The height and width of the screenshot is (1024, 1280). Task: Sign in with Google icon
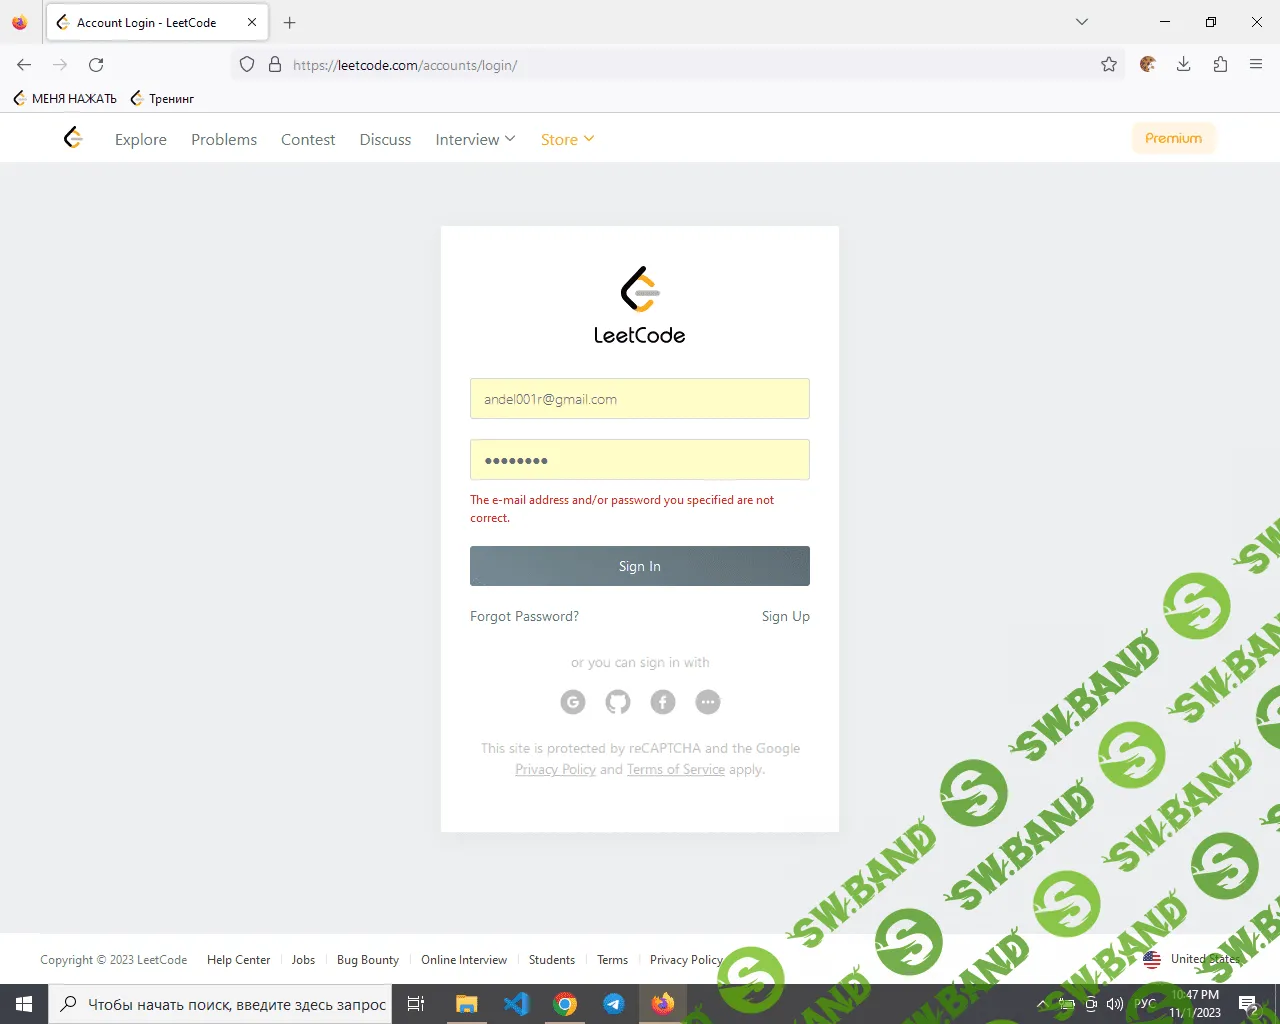click(x=573, y=702)
